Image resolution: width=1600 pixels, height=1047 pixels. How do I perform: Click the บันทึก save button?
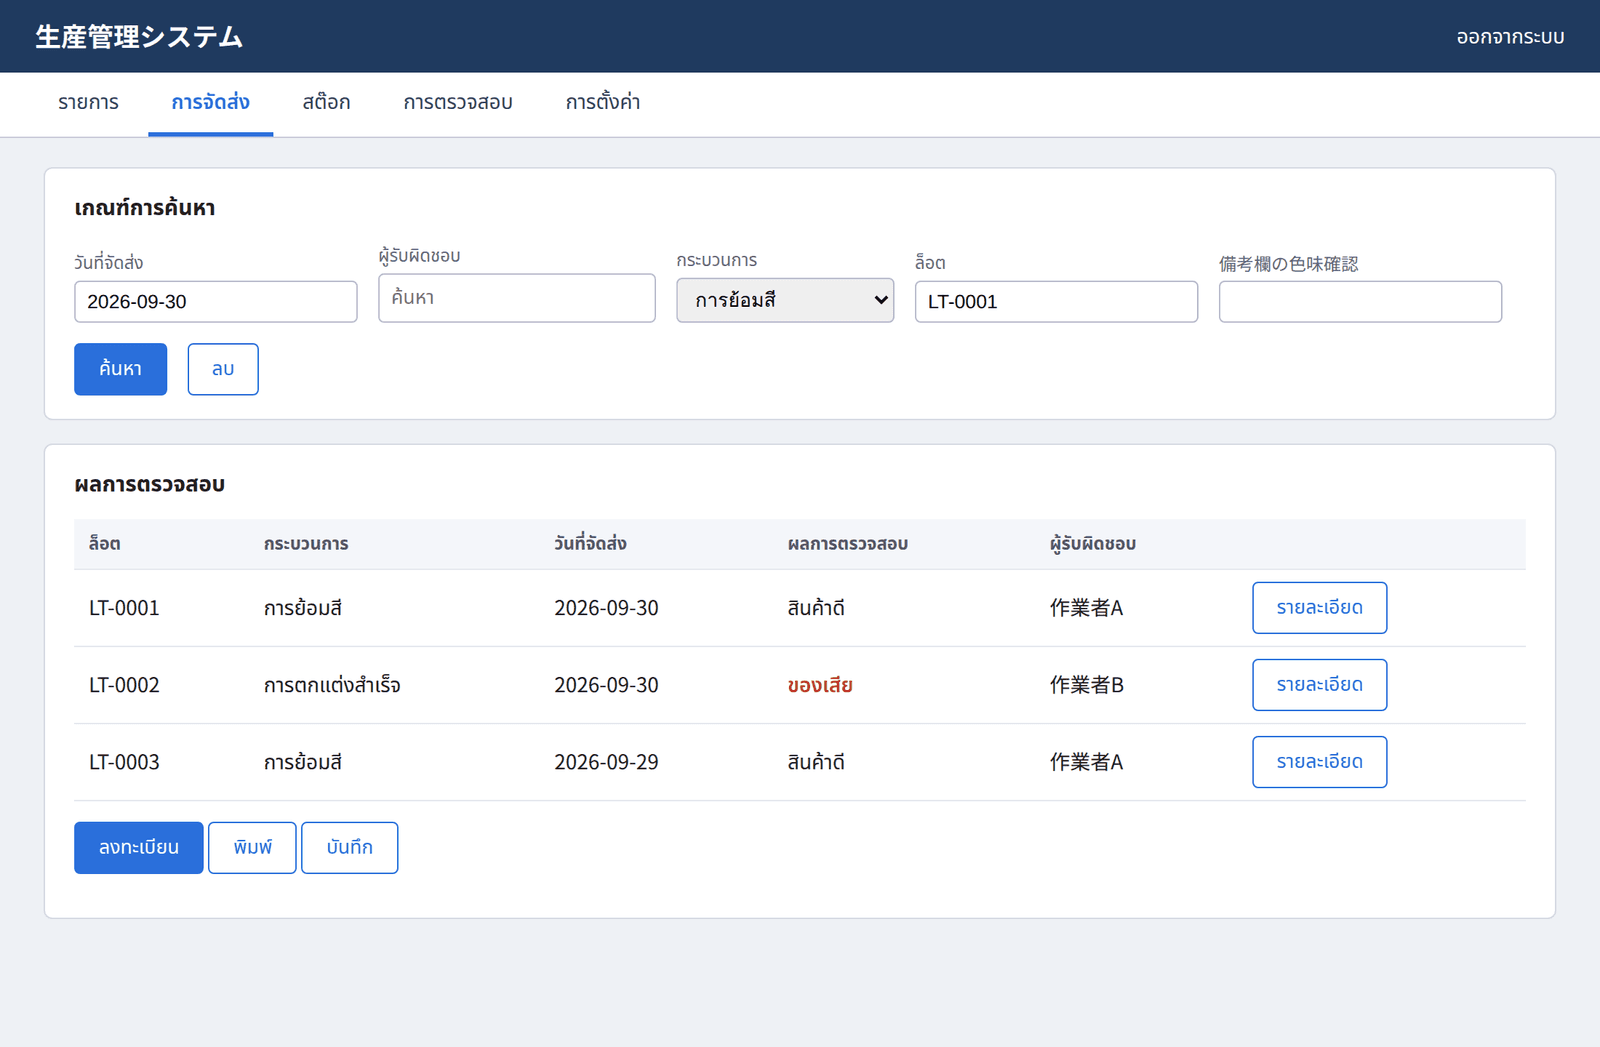pyautogui.click(x=350, y=848)
